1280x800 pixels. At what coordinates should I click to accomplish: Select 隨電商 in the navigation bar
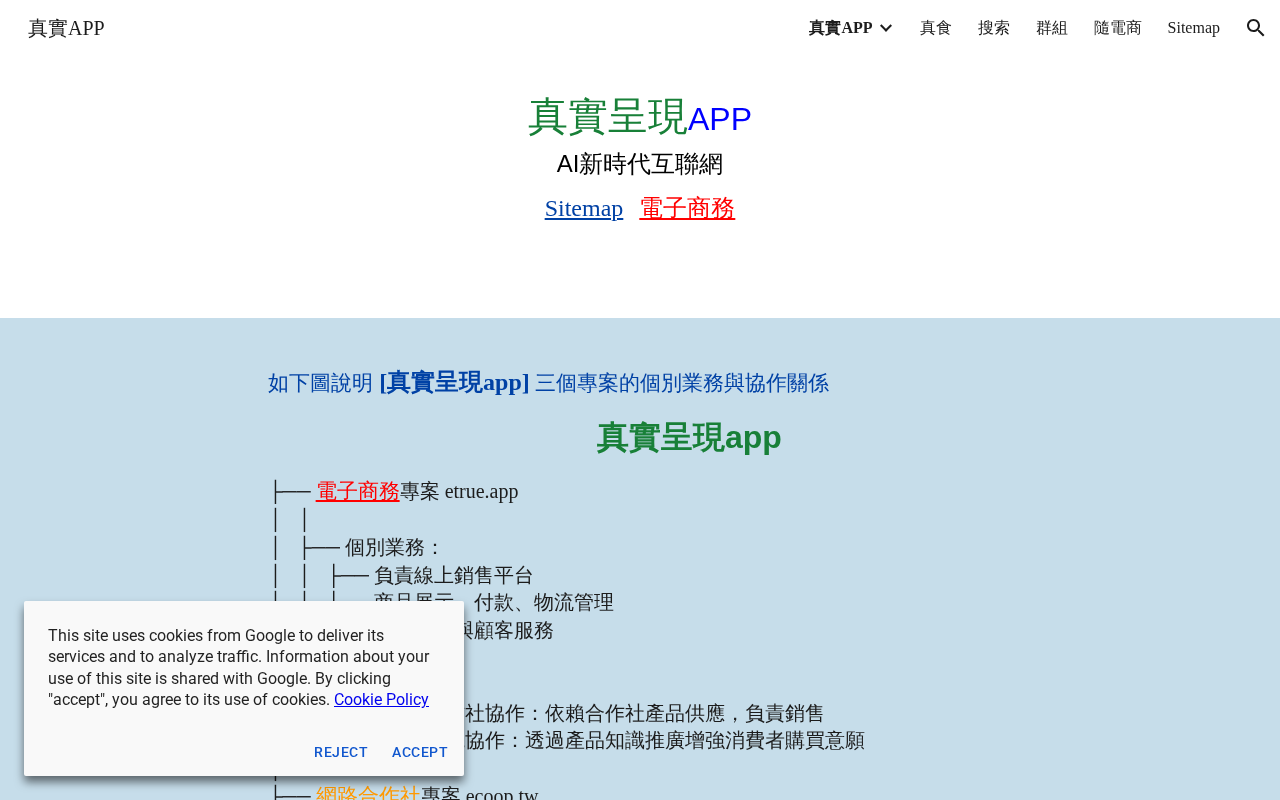click(1118, 28)
